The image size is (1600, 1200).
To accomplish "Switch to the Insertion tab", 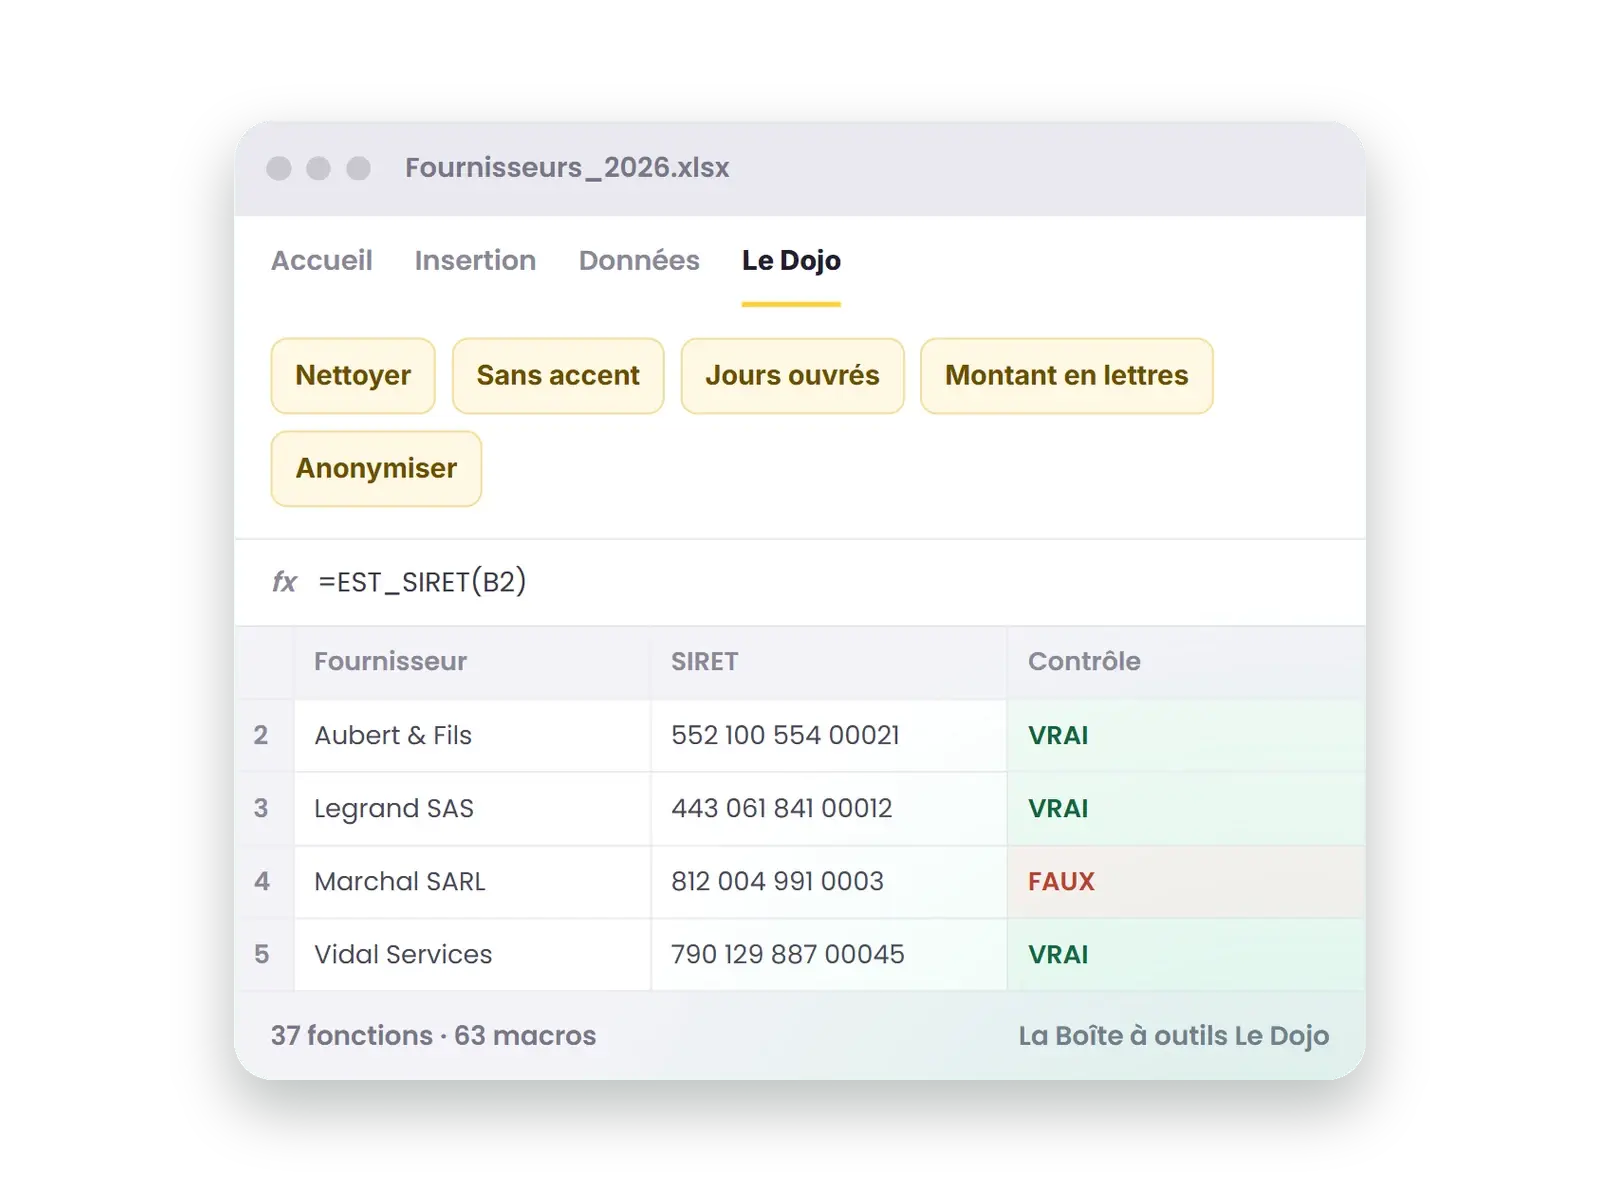I will pos(475,260).
